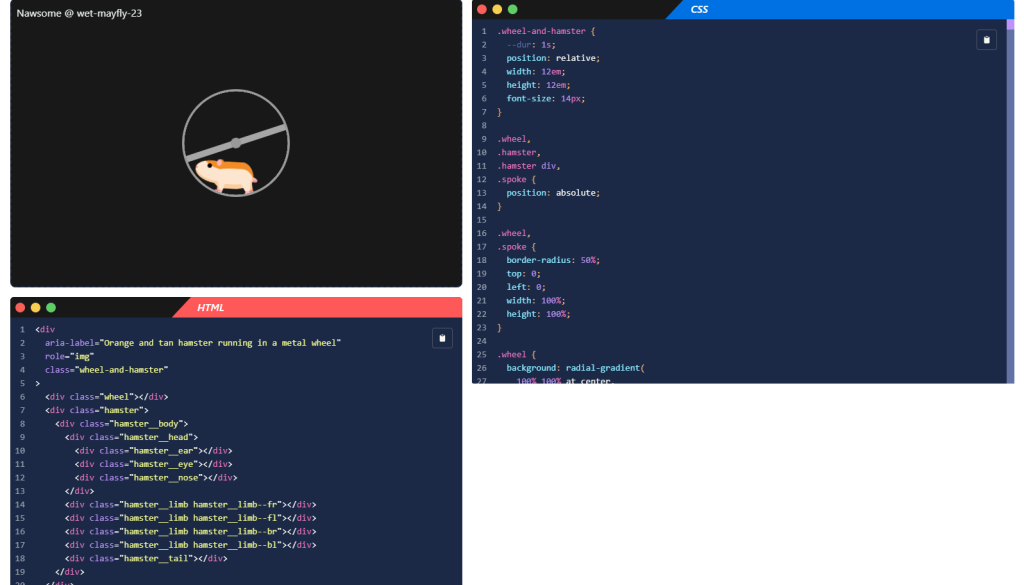Image resolution: width=1024 pixels, height=585 pixels.
Task: Click the yellow dot on the CSS window
Action: (497, 9)
